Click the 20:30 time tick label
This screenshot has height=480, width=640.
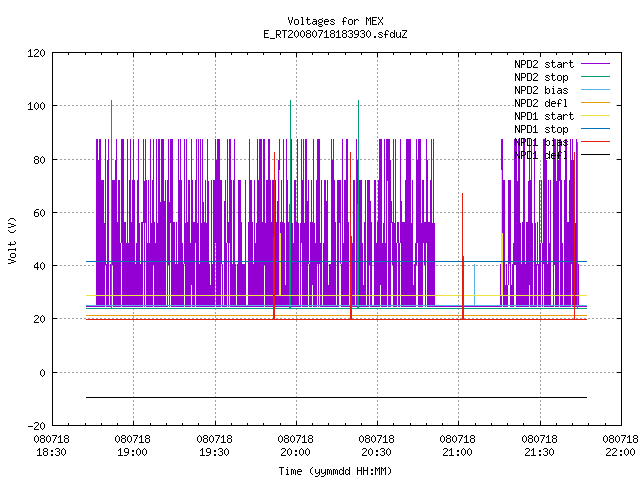[x=376, y=452]
